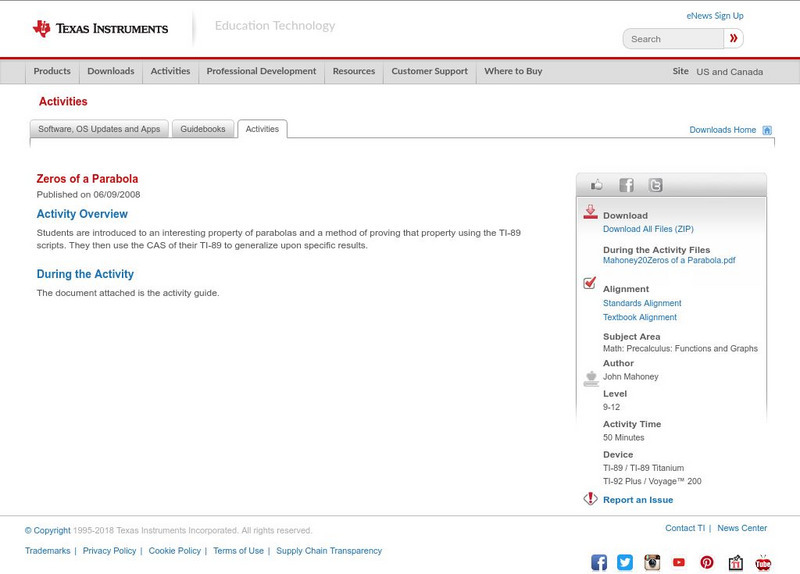Open the Products menu
This screenshot has width=800, height=574.
pos(52,71)
